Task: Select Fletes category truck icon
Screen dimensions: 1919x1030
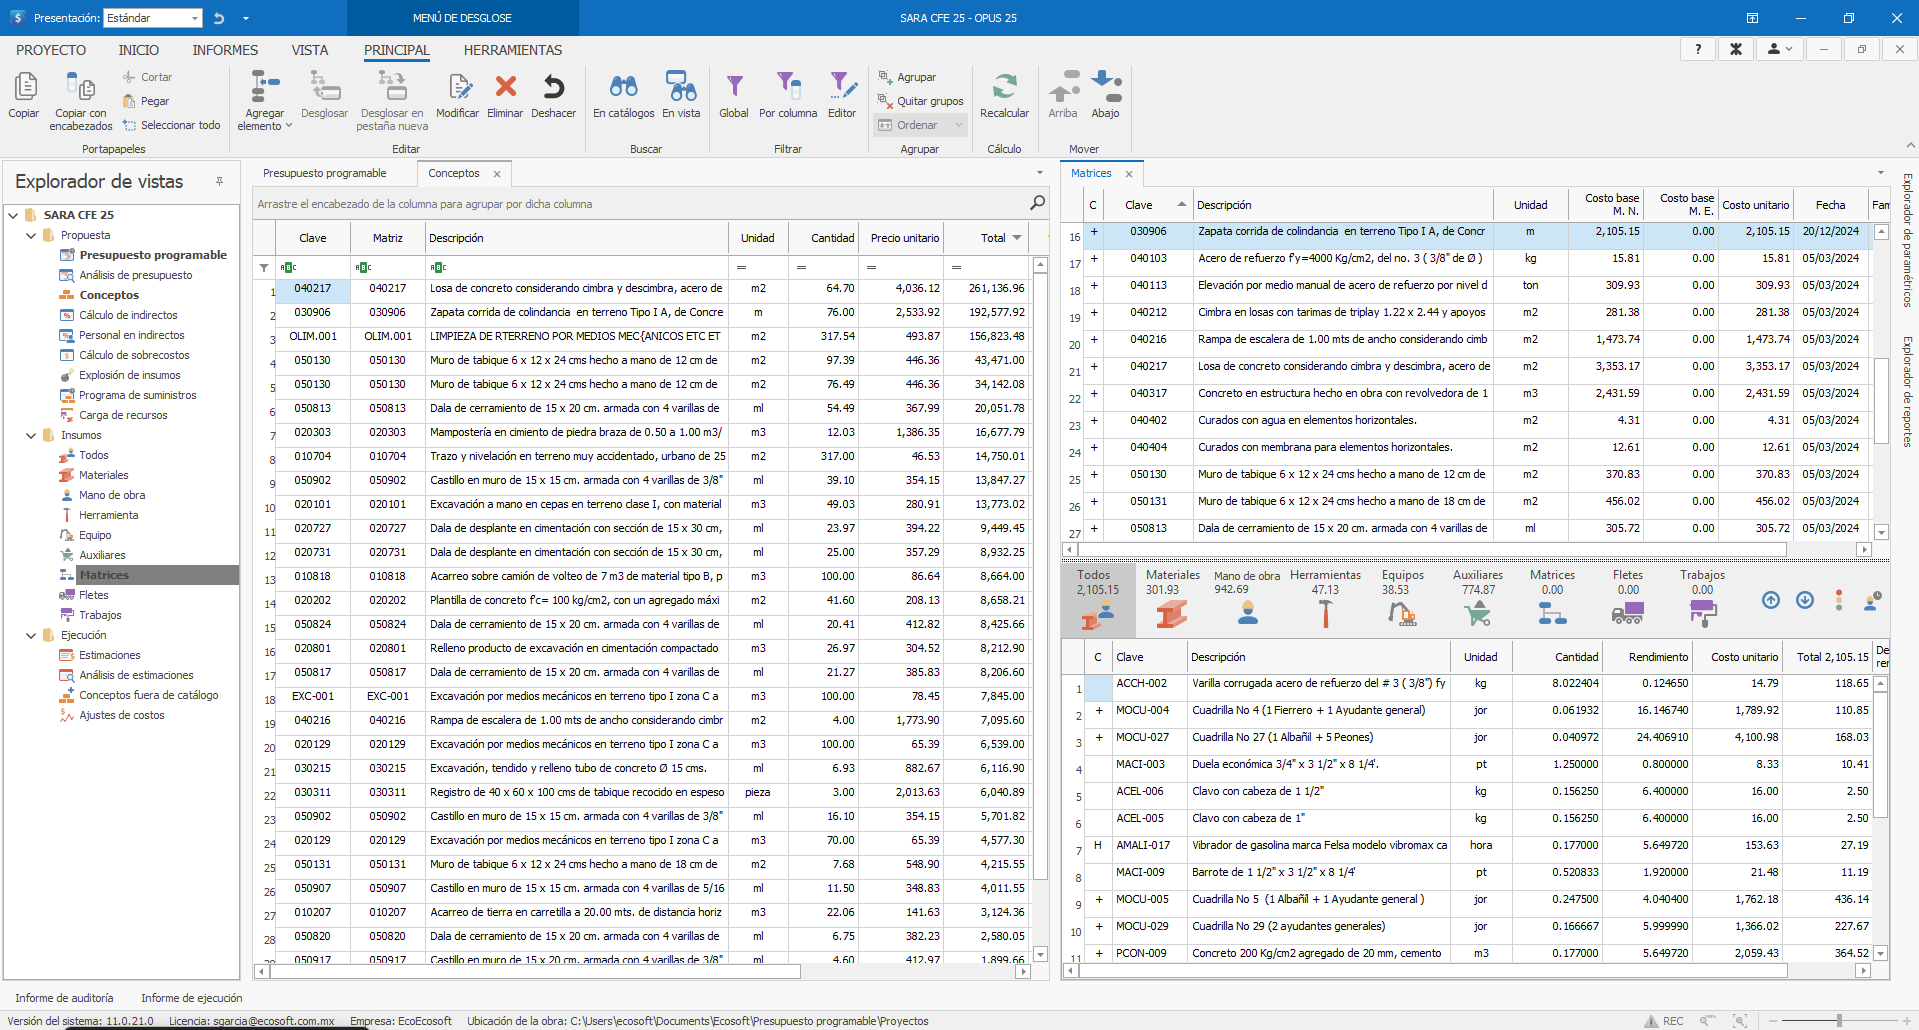Action: click(1627, 614)
